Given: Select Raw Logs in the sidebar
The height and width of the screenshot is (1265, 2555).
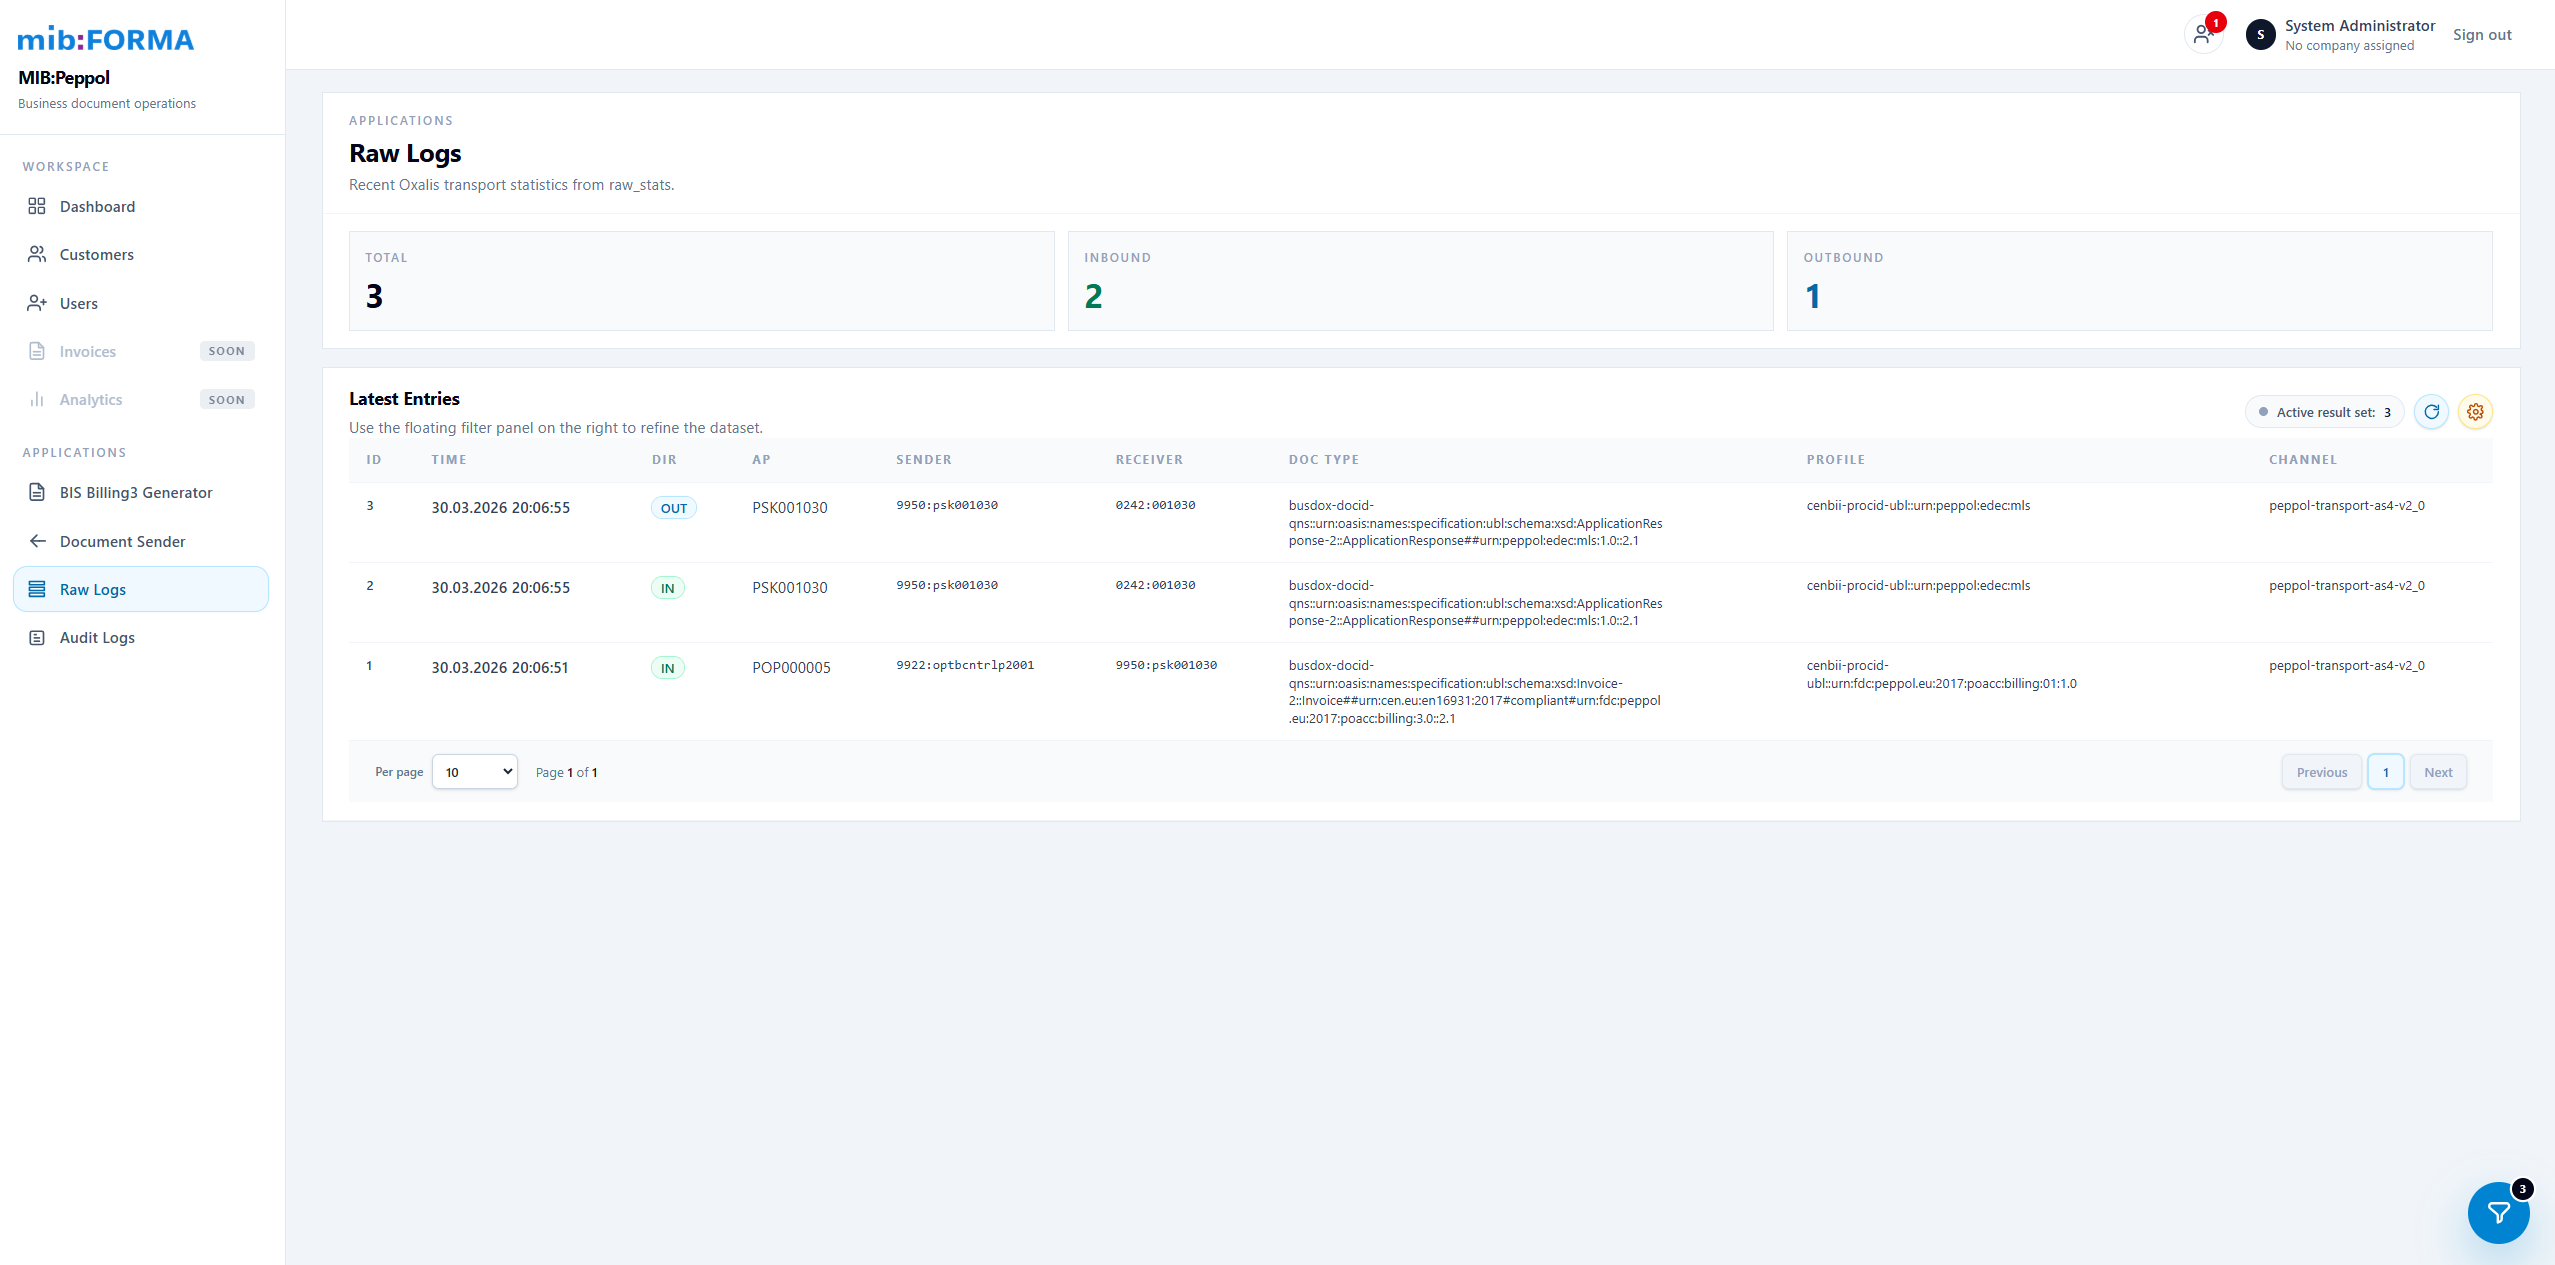Looking at the screenshot, I should click(141, 589).
